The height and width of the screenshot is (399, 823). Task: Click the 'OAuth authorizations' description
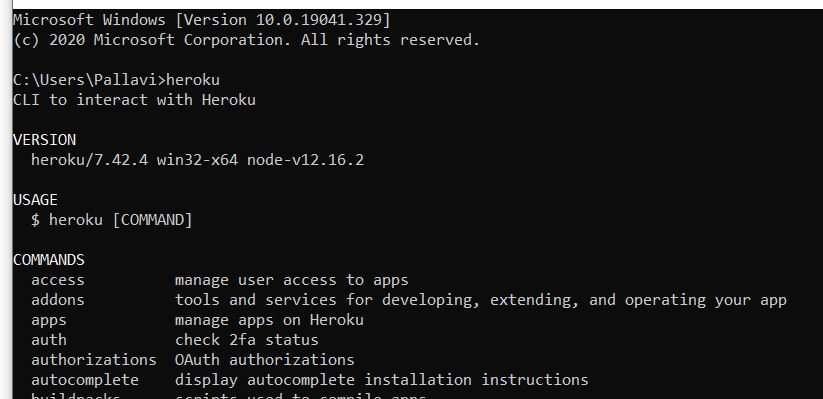(x=265, y=360)
